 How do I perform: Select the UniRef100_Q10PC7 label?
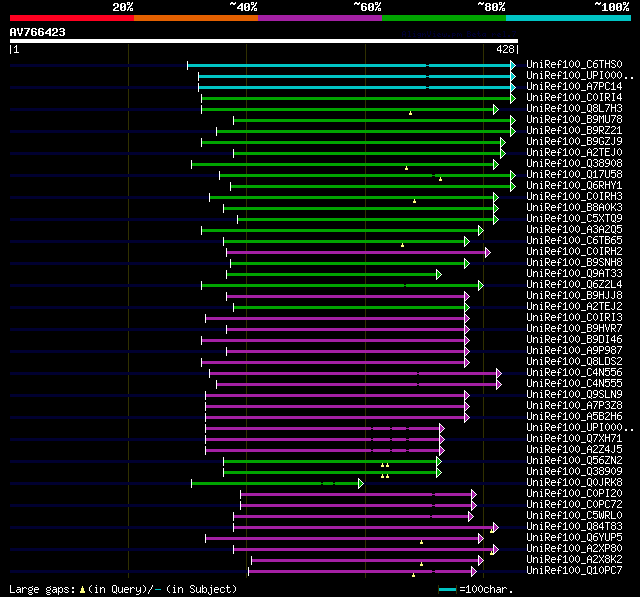(574, 571)
